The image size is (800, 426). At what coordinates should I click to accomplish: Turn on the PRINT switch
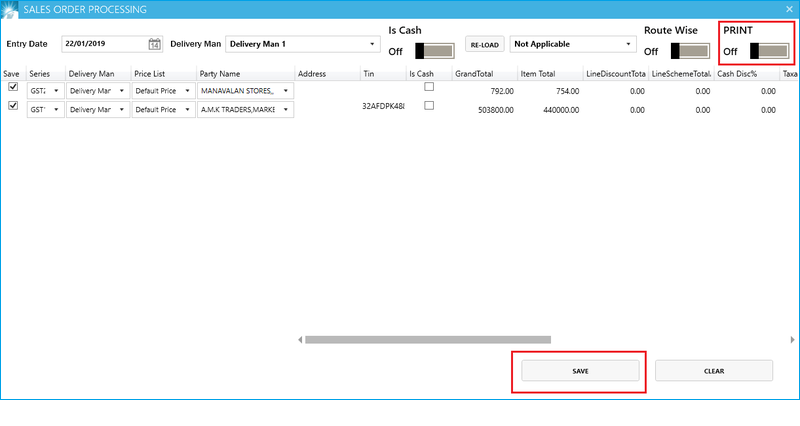[x=769, y=51]
